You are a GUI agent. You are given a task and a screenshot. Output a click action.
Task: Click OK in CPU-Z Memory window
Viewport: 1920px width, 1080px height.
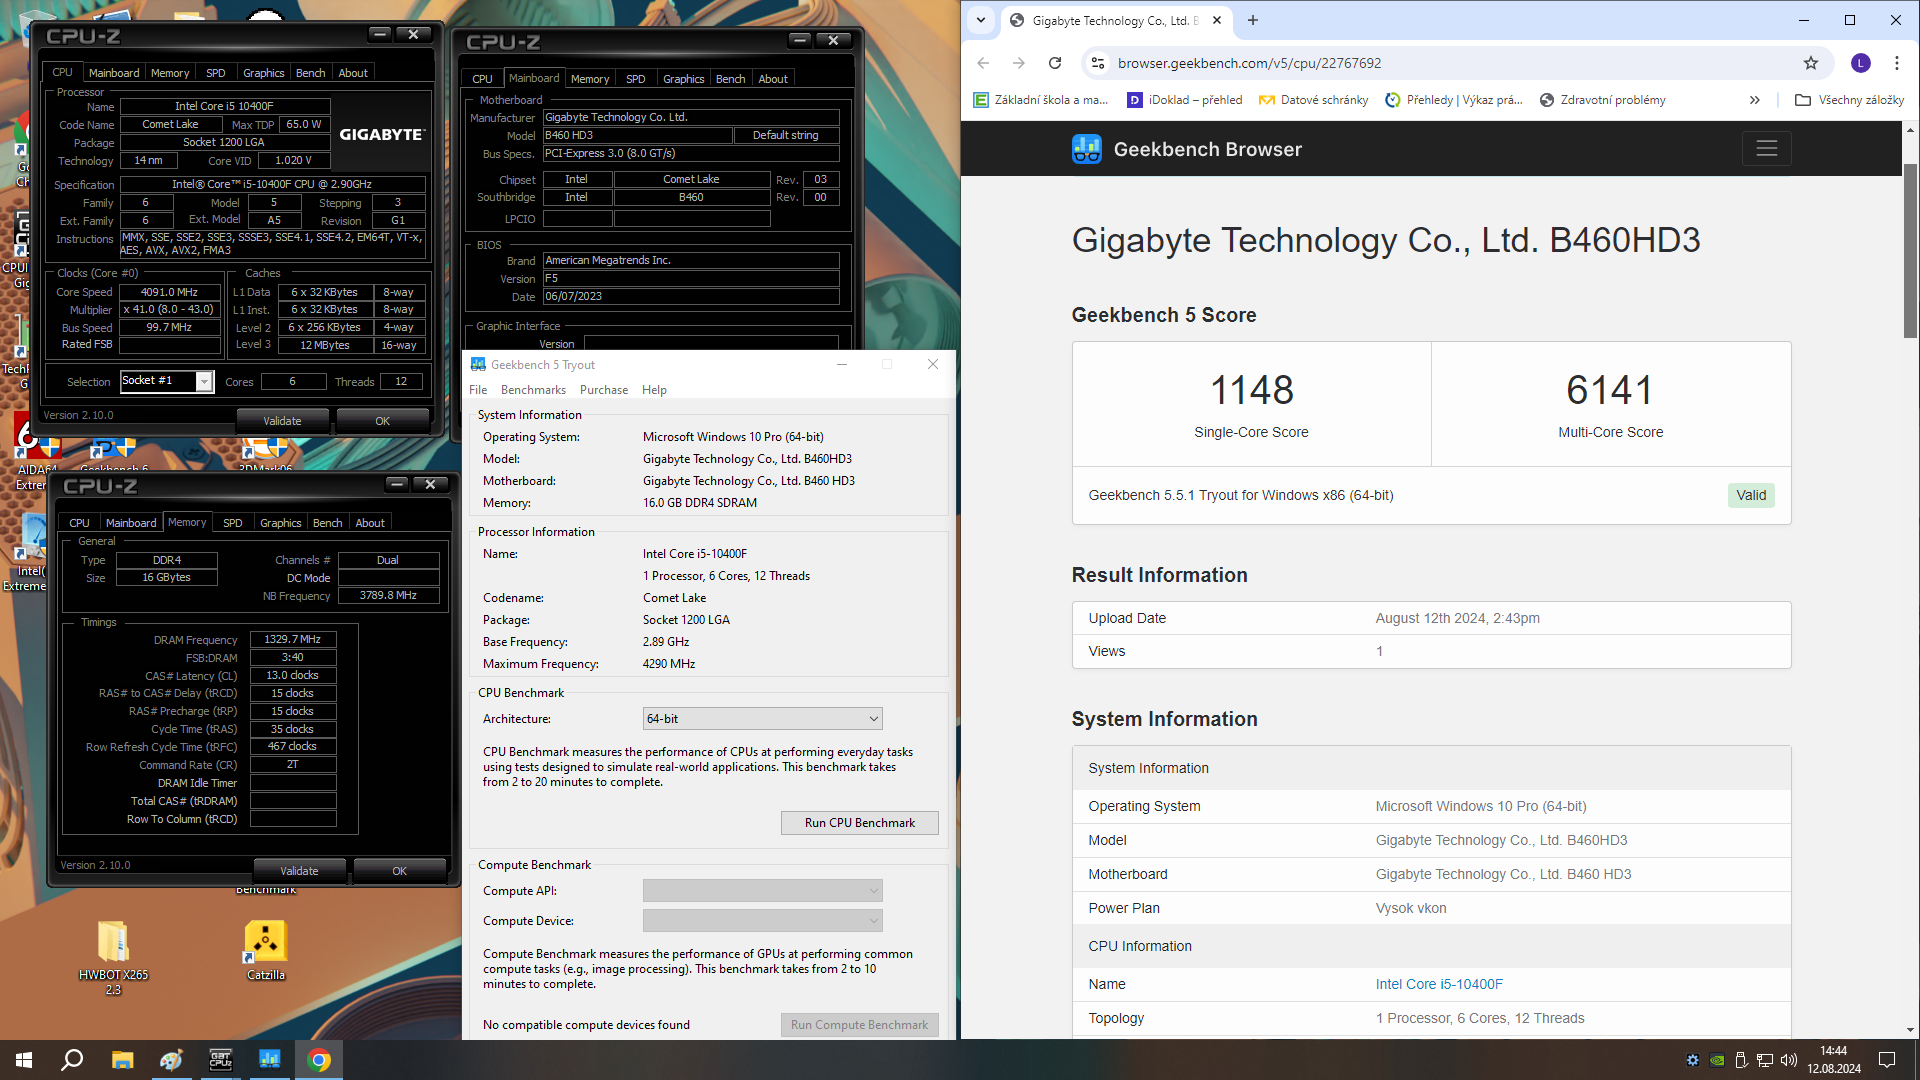coord(399,871)
